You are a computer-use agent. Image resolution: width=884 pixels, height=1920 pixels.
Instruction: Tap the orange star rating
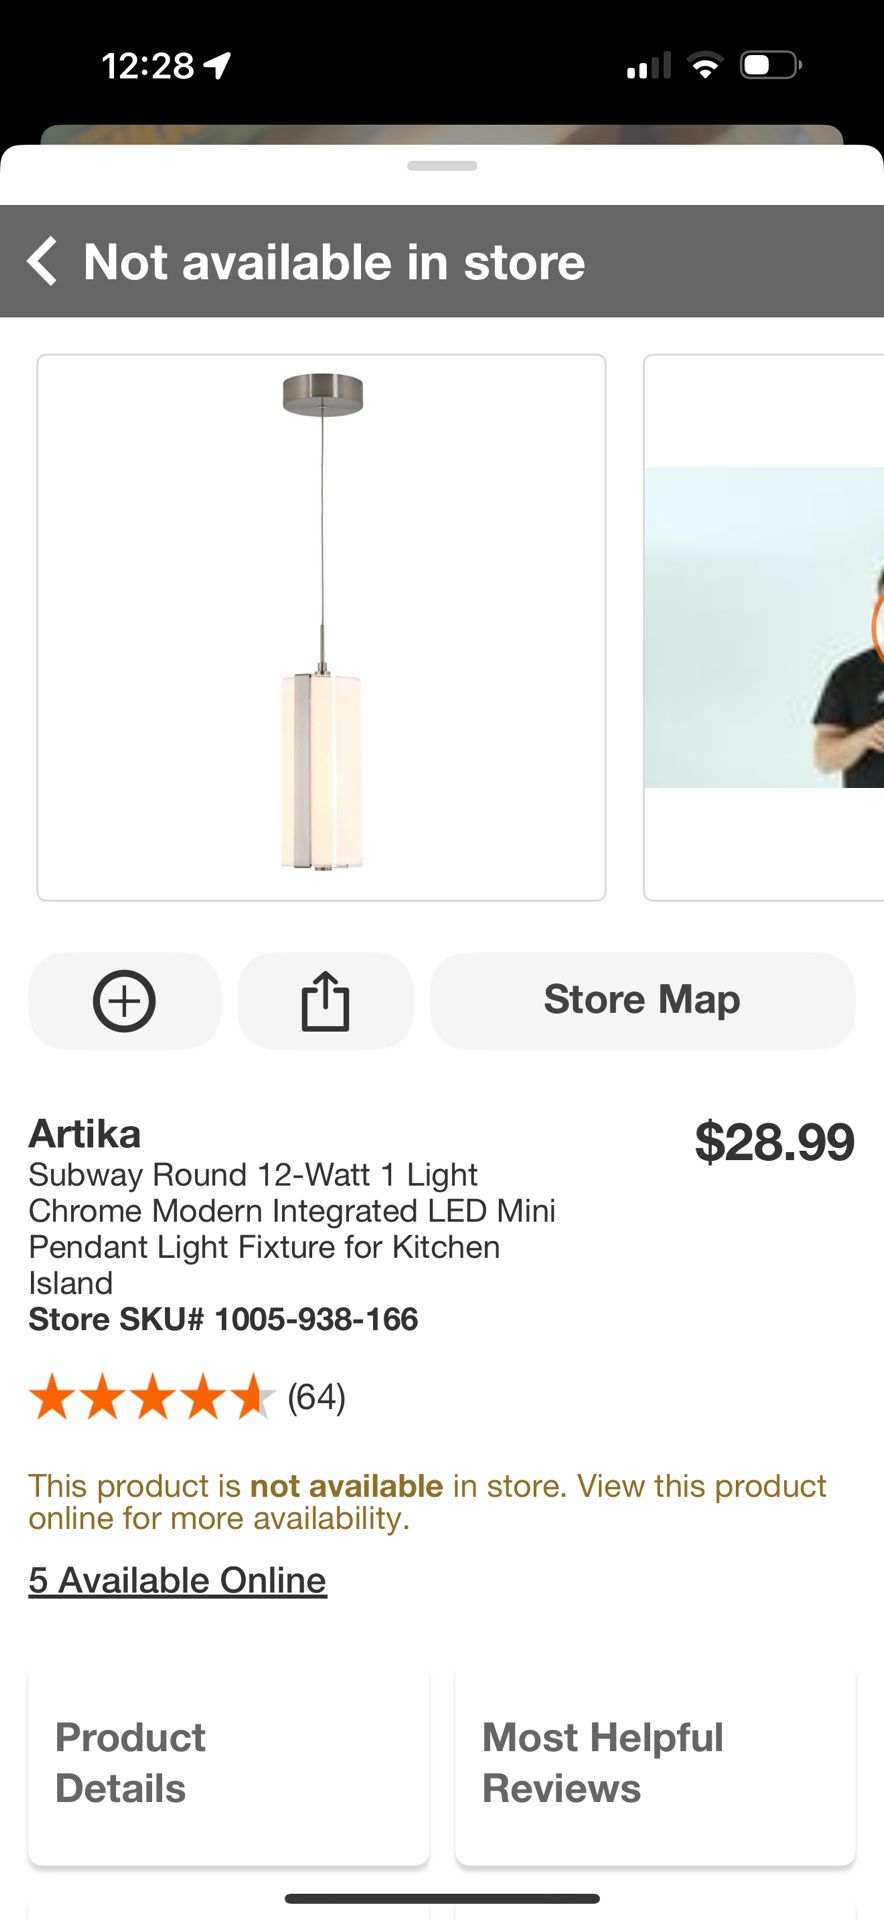coord(151,1397)
